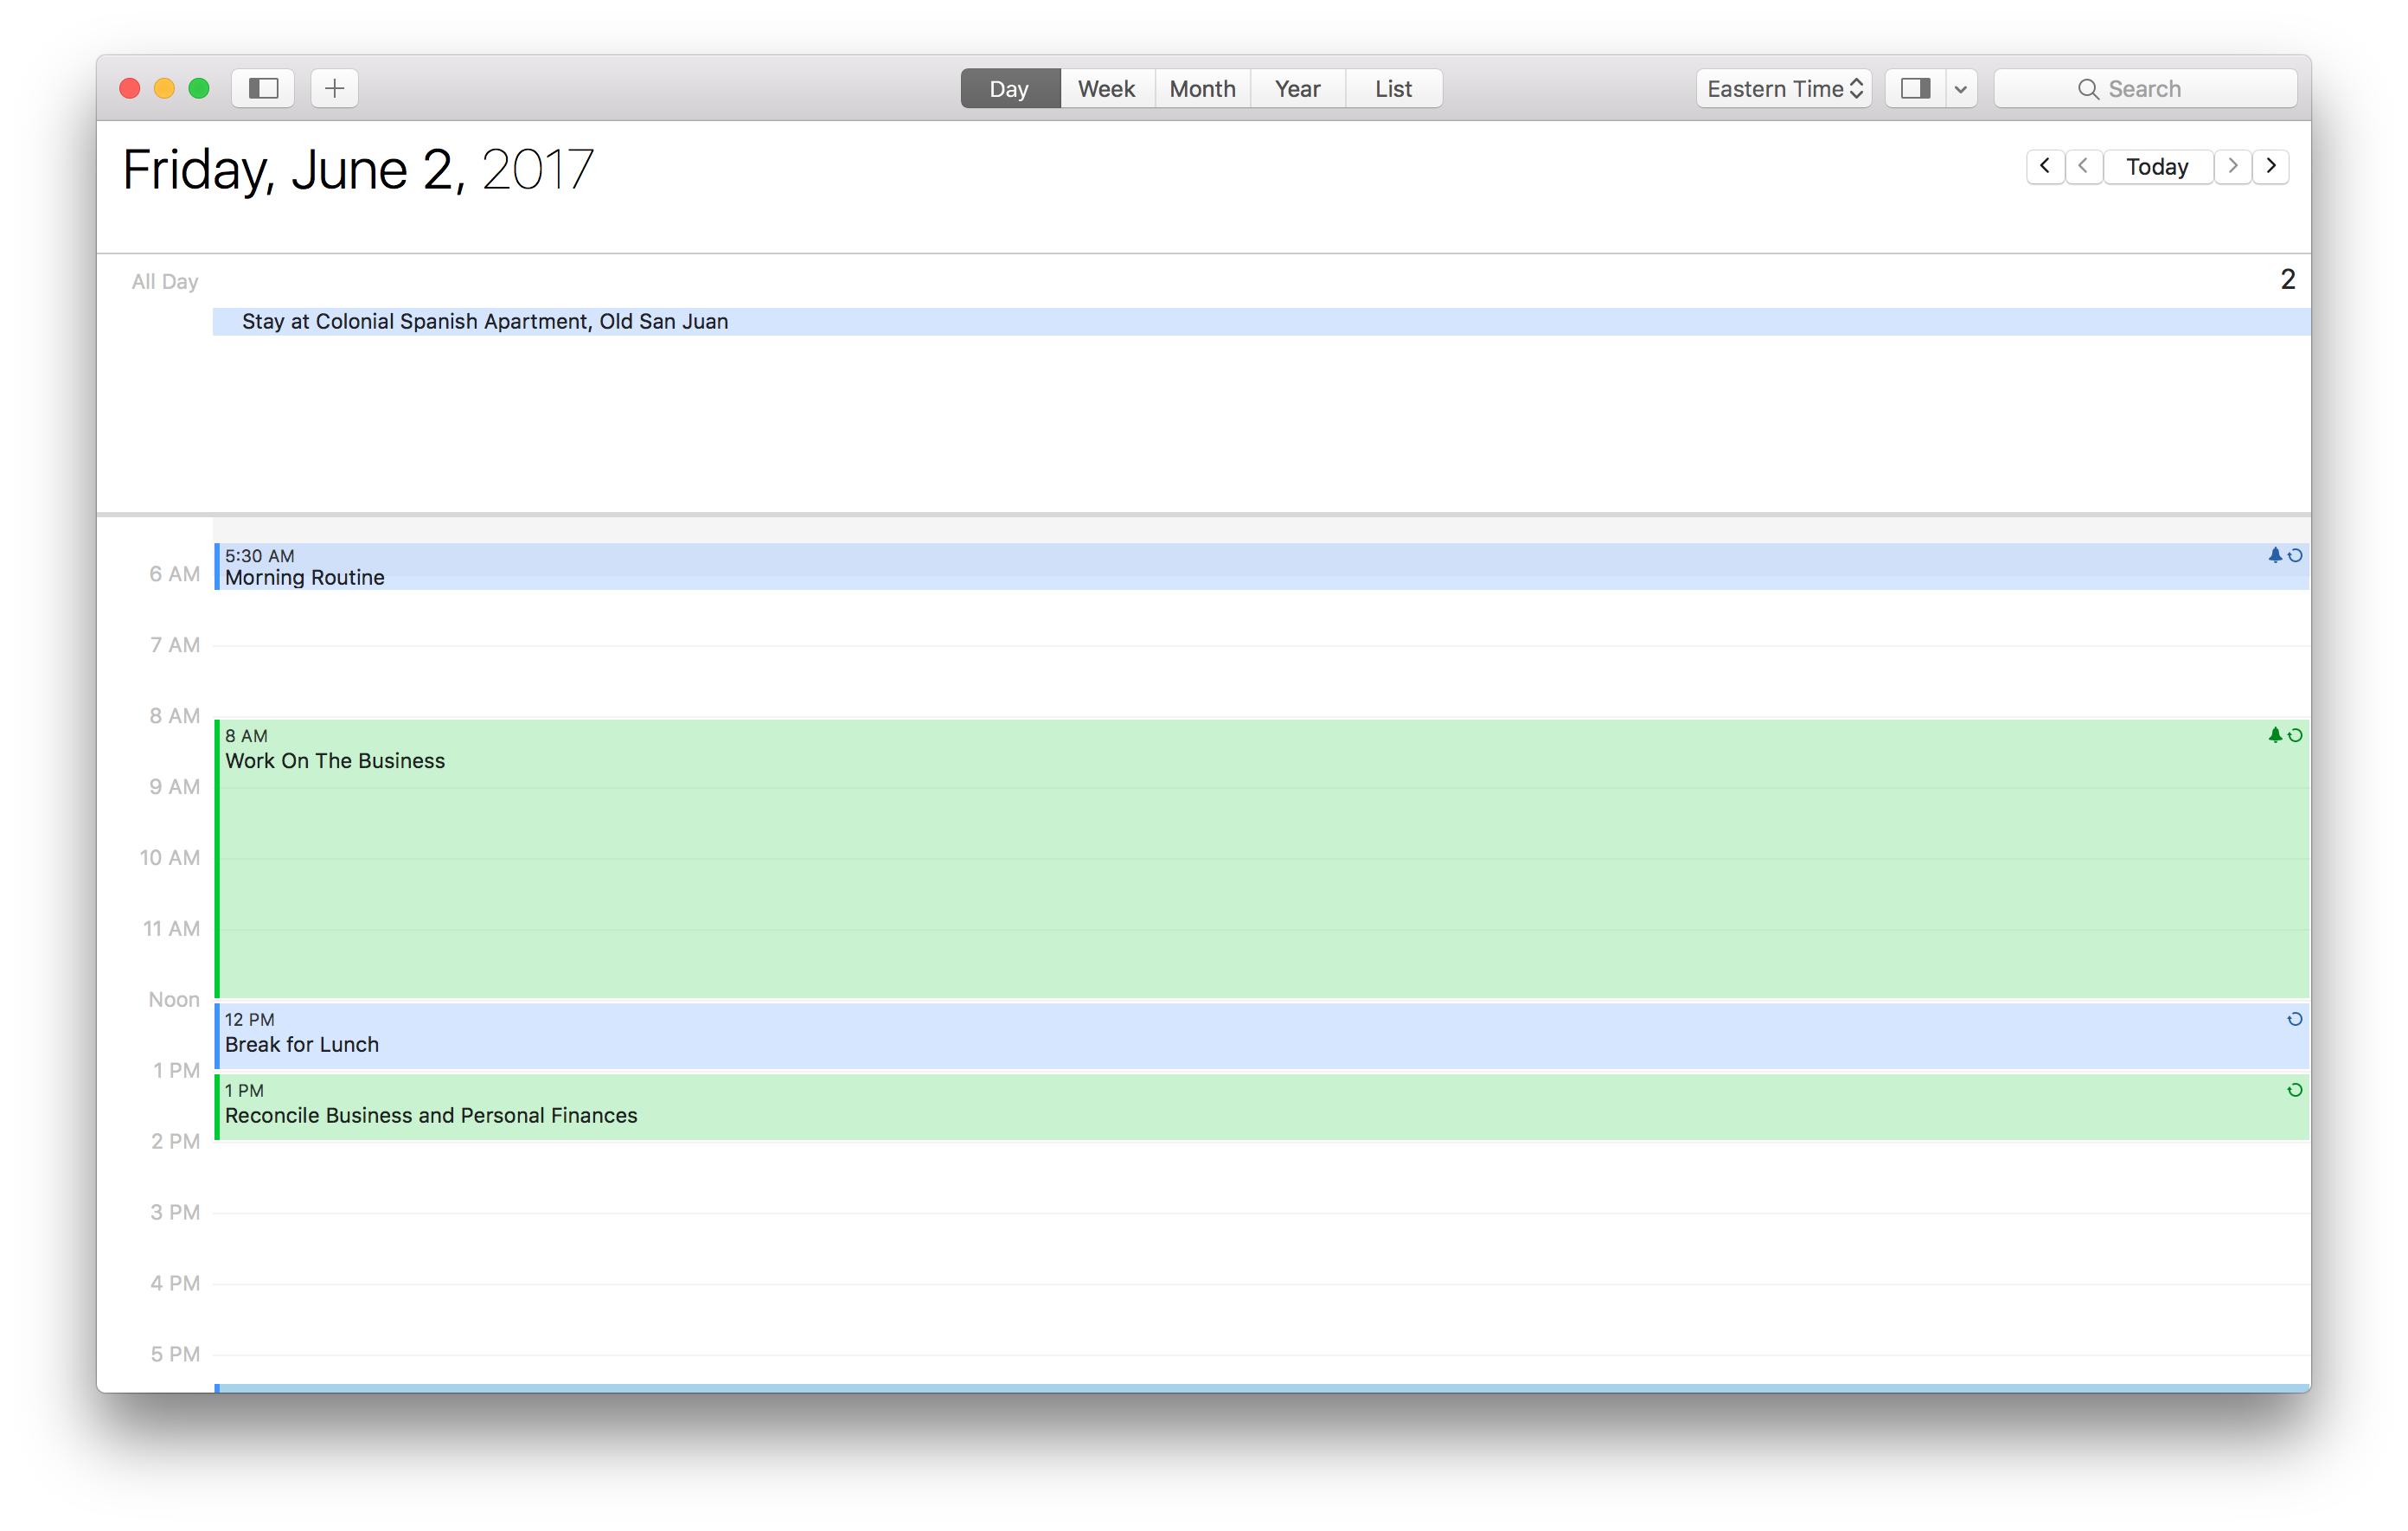Click the search magnifier icon
The width and height of the screenshot is (2408, 1531).
(x=2090, y=88)
